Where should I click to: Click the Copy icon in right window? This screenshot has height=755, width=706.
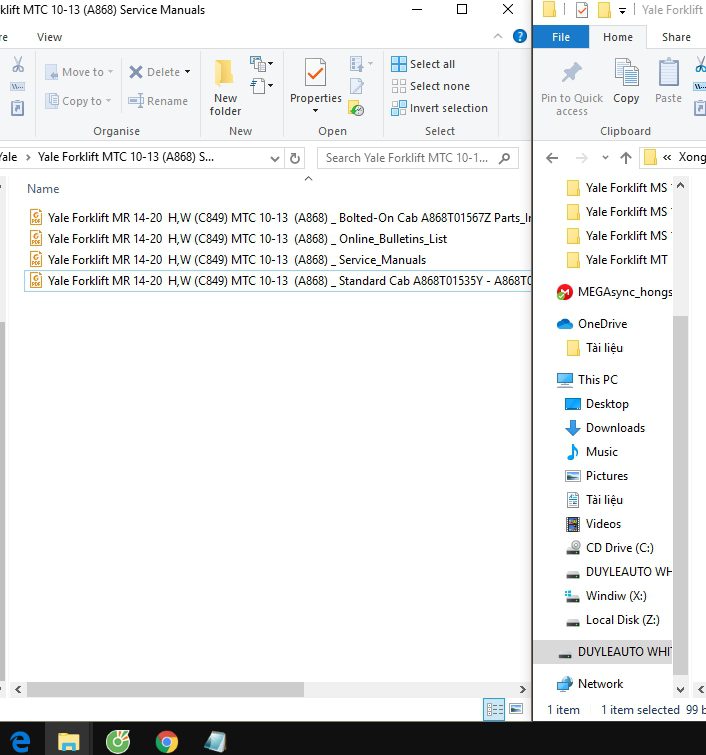click(x=626, y=81)
